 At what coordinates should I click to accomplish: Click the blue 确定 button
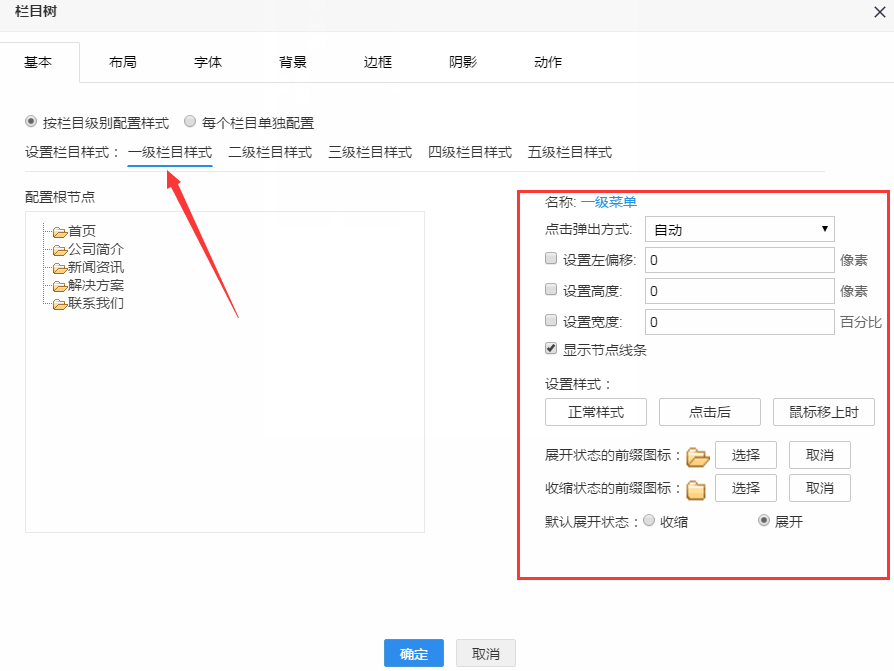tap(414, 654)
